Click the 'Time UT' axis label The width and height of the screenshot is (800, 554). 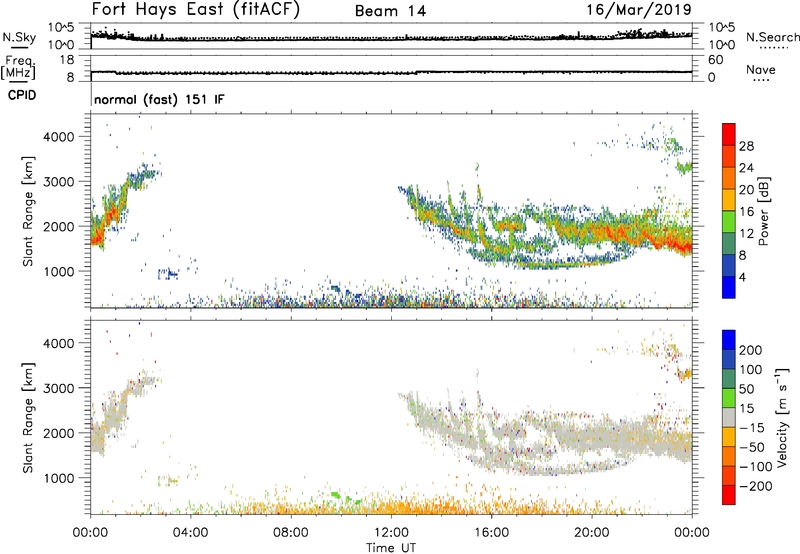pyautogui.click(x=391, y=548)
